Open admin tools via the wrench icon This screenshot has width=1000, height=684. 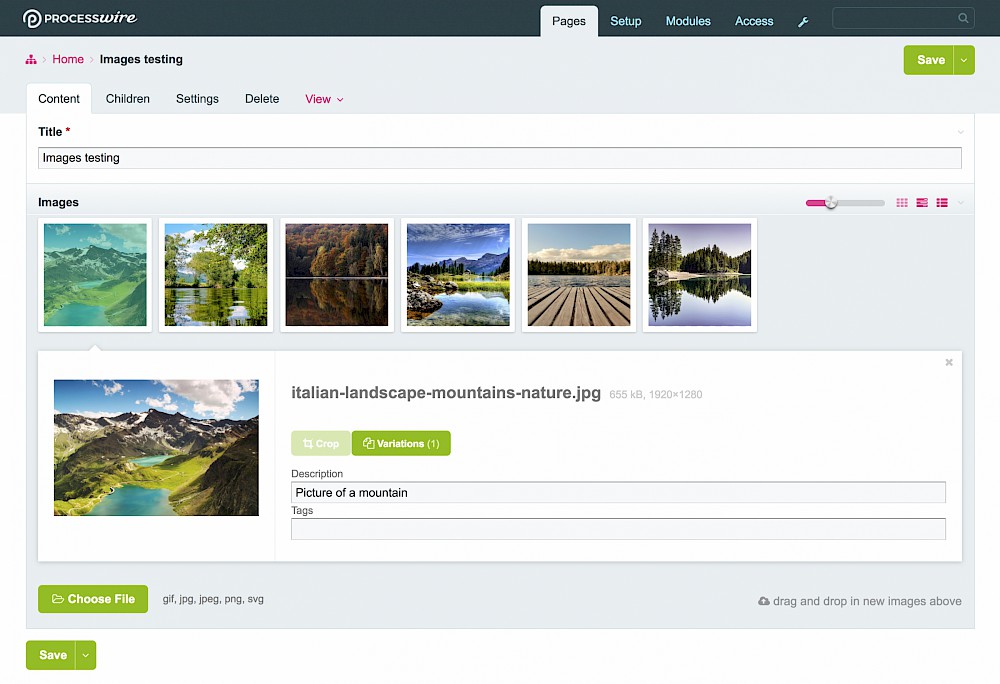(x=803, y=21)
